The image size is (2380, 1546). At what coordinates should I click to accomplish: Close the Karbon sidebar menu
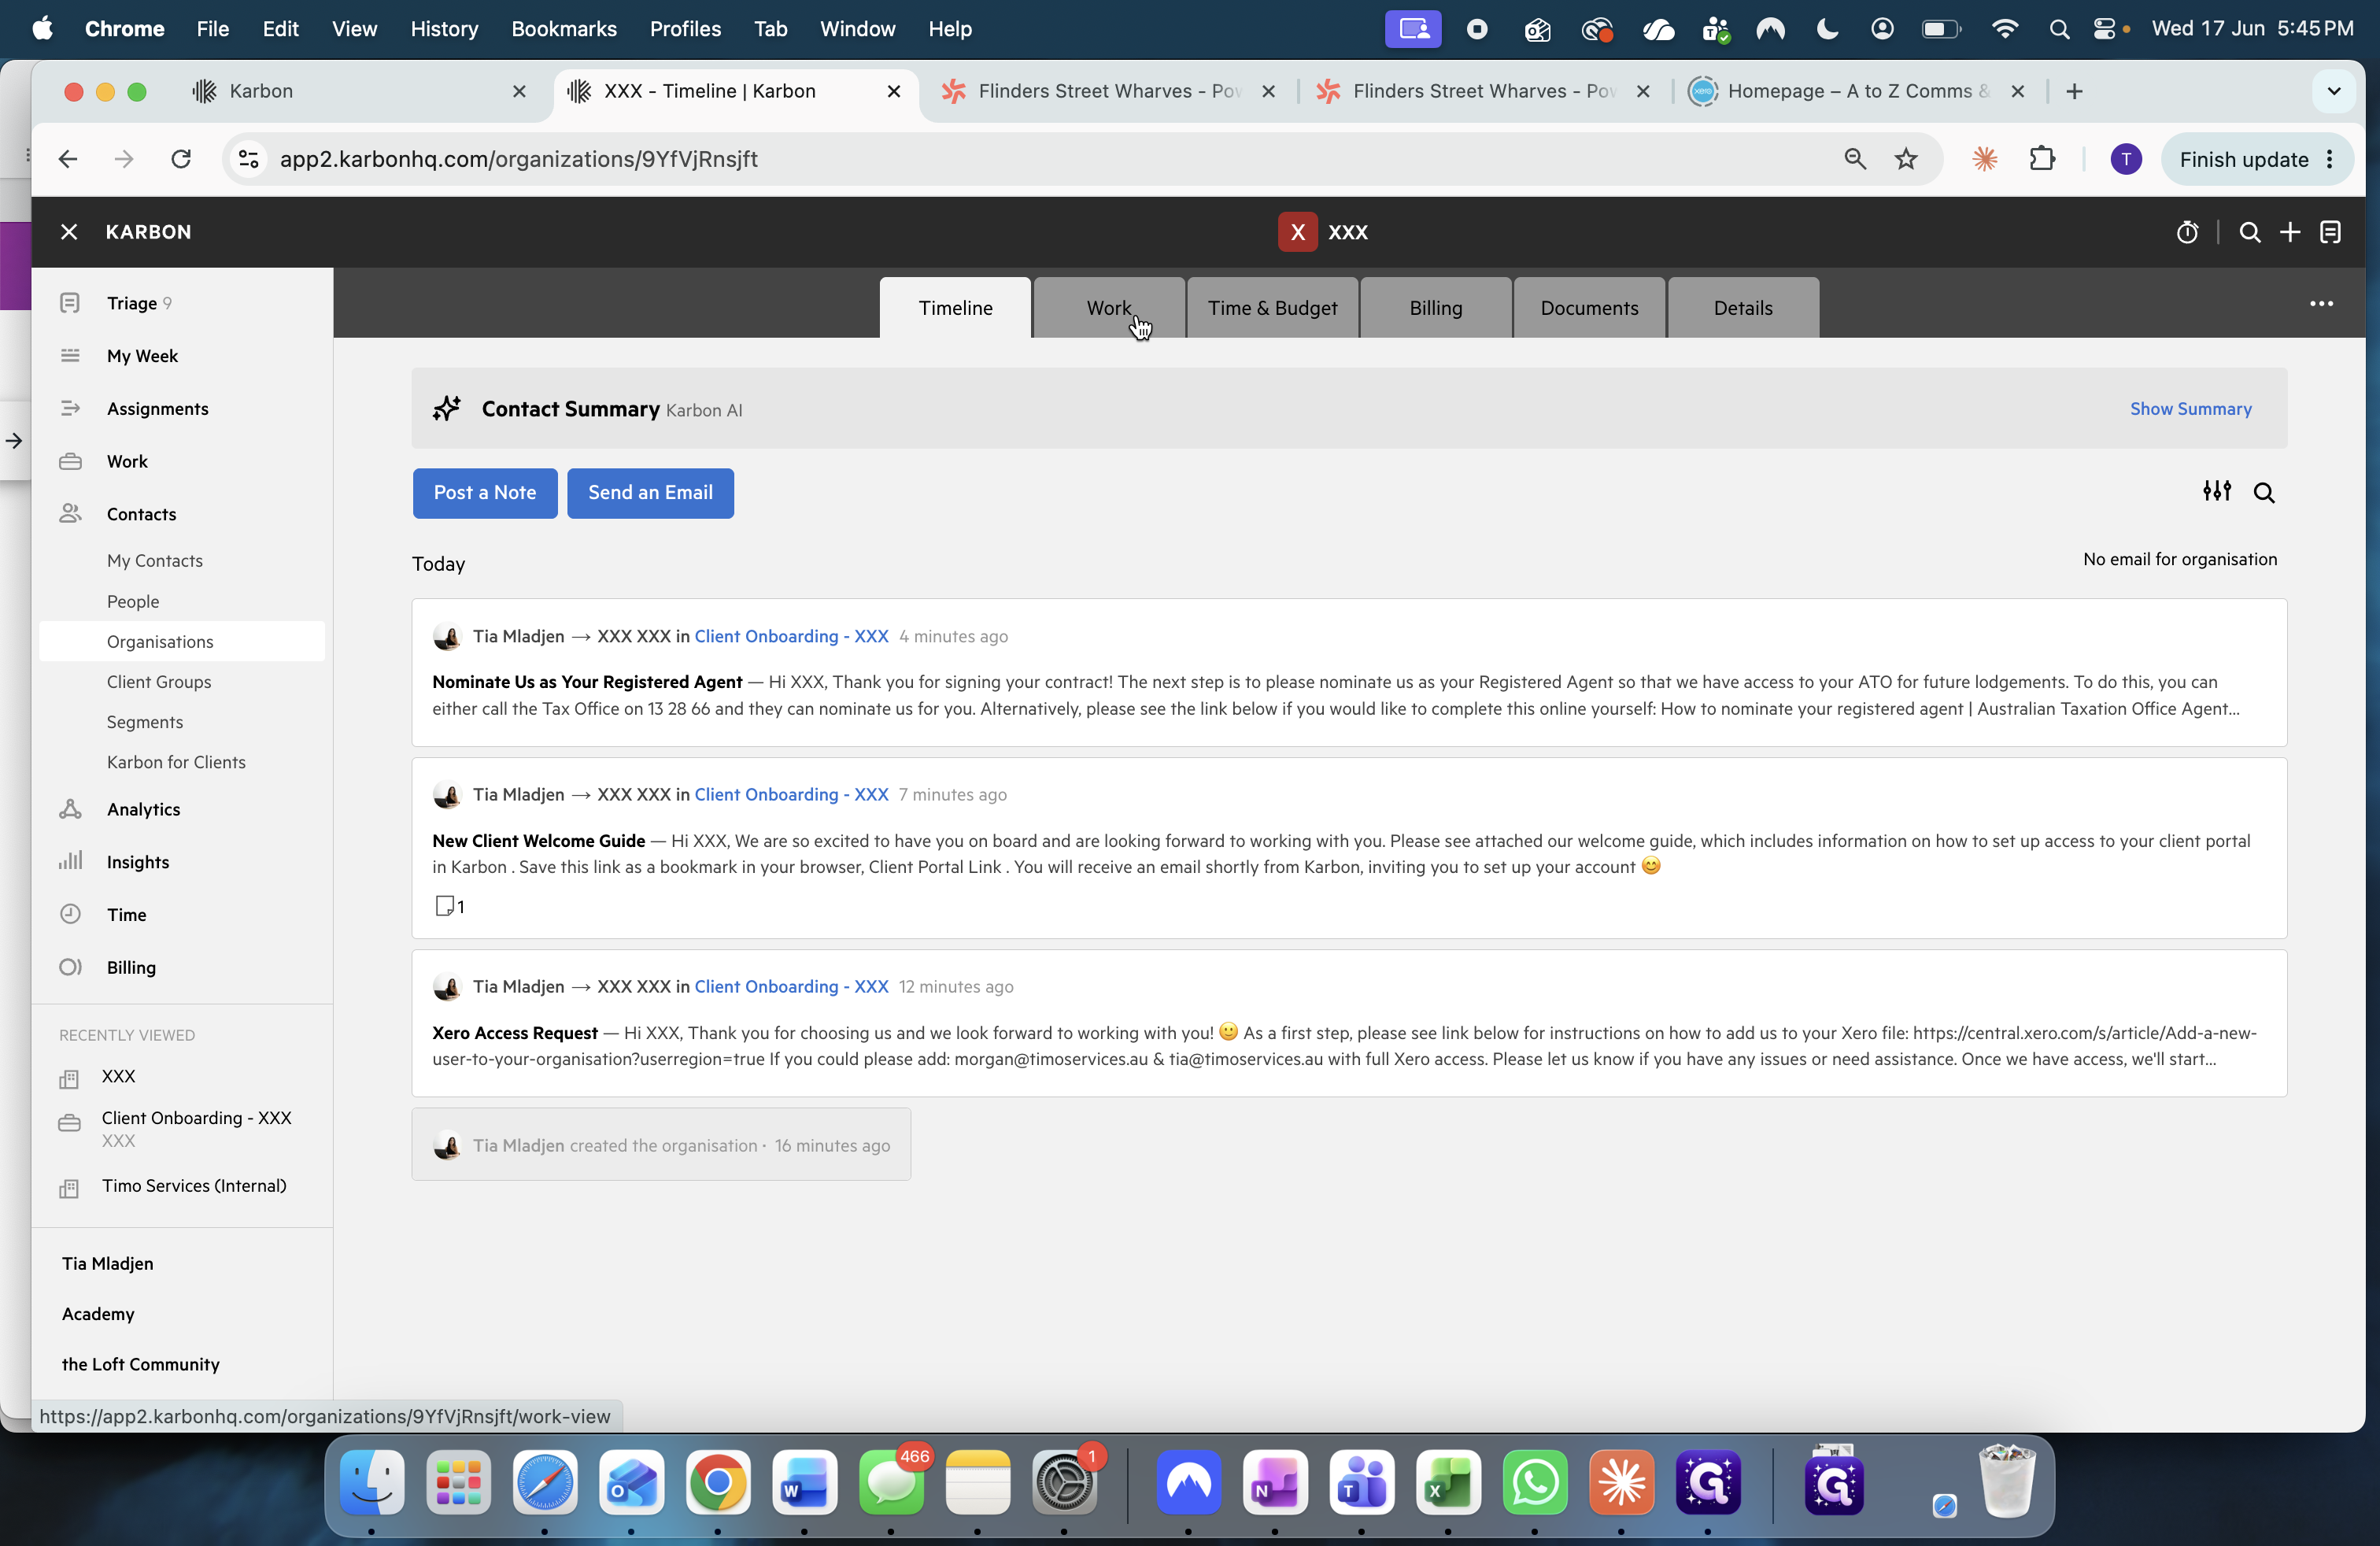pos(69,232)
